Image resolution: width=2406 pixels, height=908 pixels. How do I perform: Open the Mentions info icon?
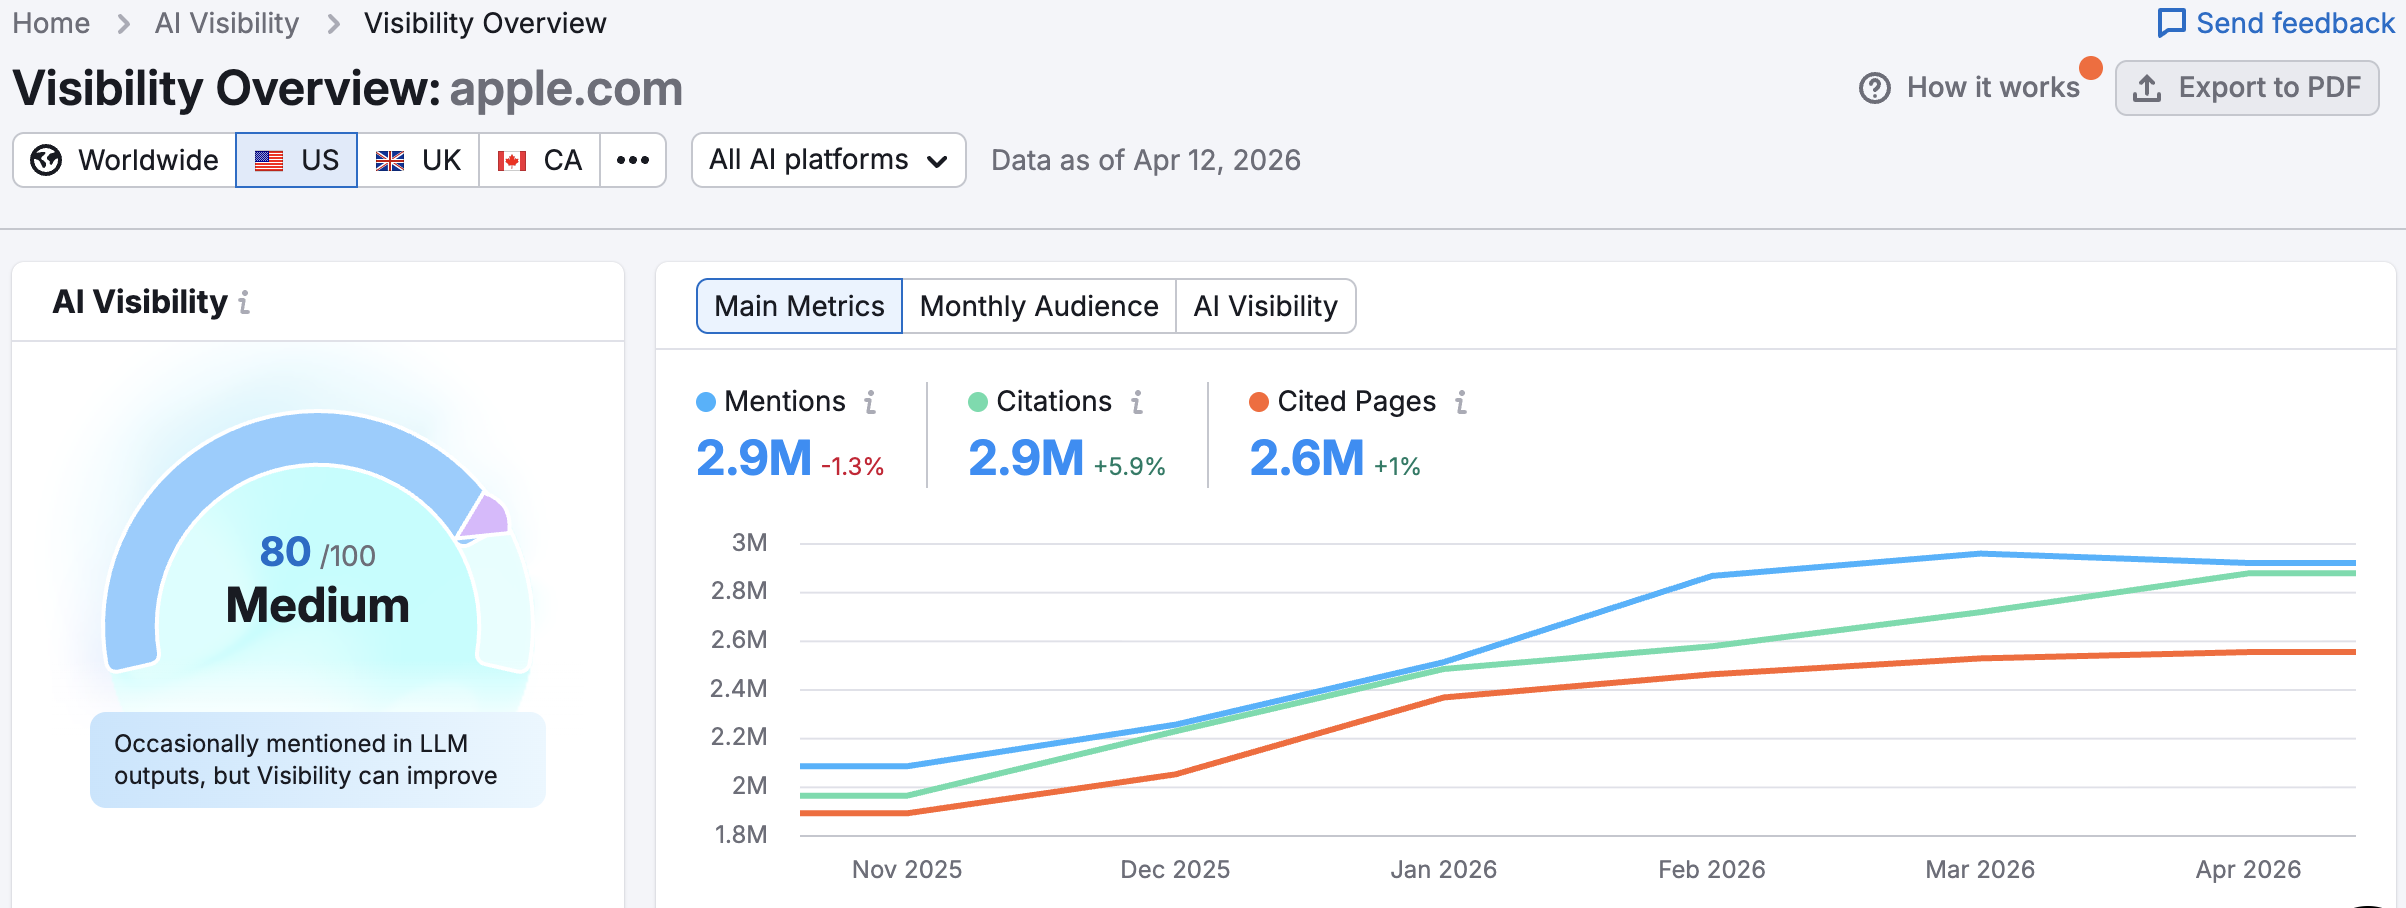(x=869, y=402)
